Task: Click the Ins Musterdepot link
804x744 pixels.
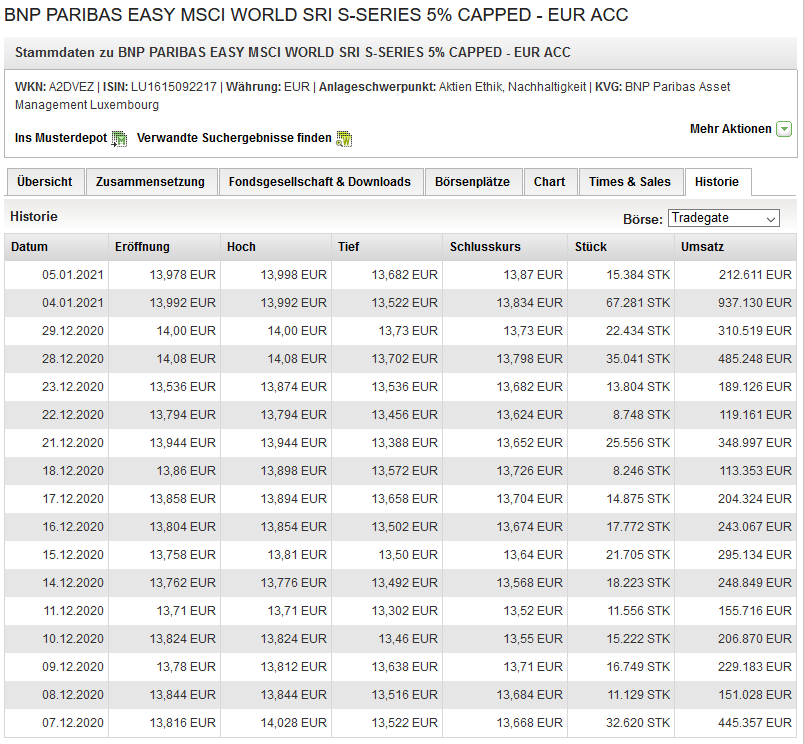Action: pyautogui.click(x=61, y=138)
